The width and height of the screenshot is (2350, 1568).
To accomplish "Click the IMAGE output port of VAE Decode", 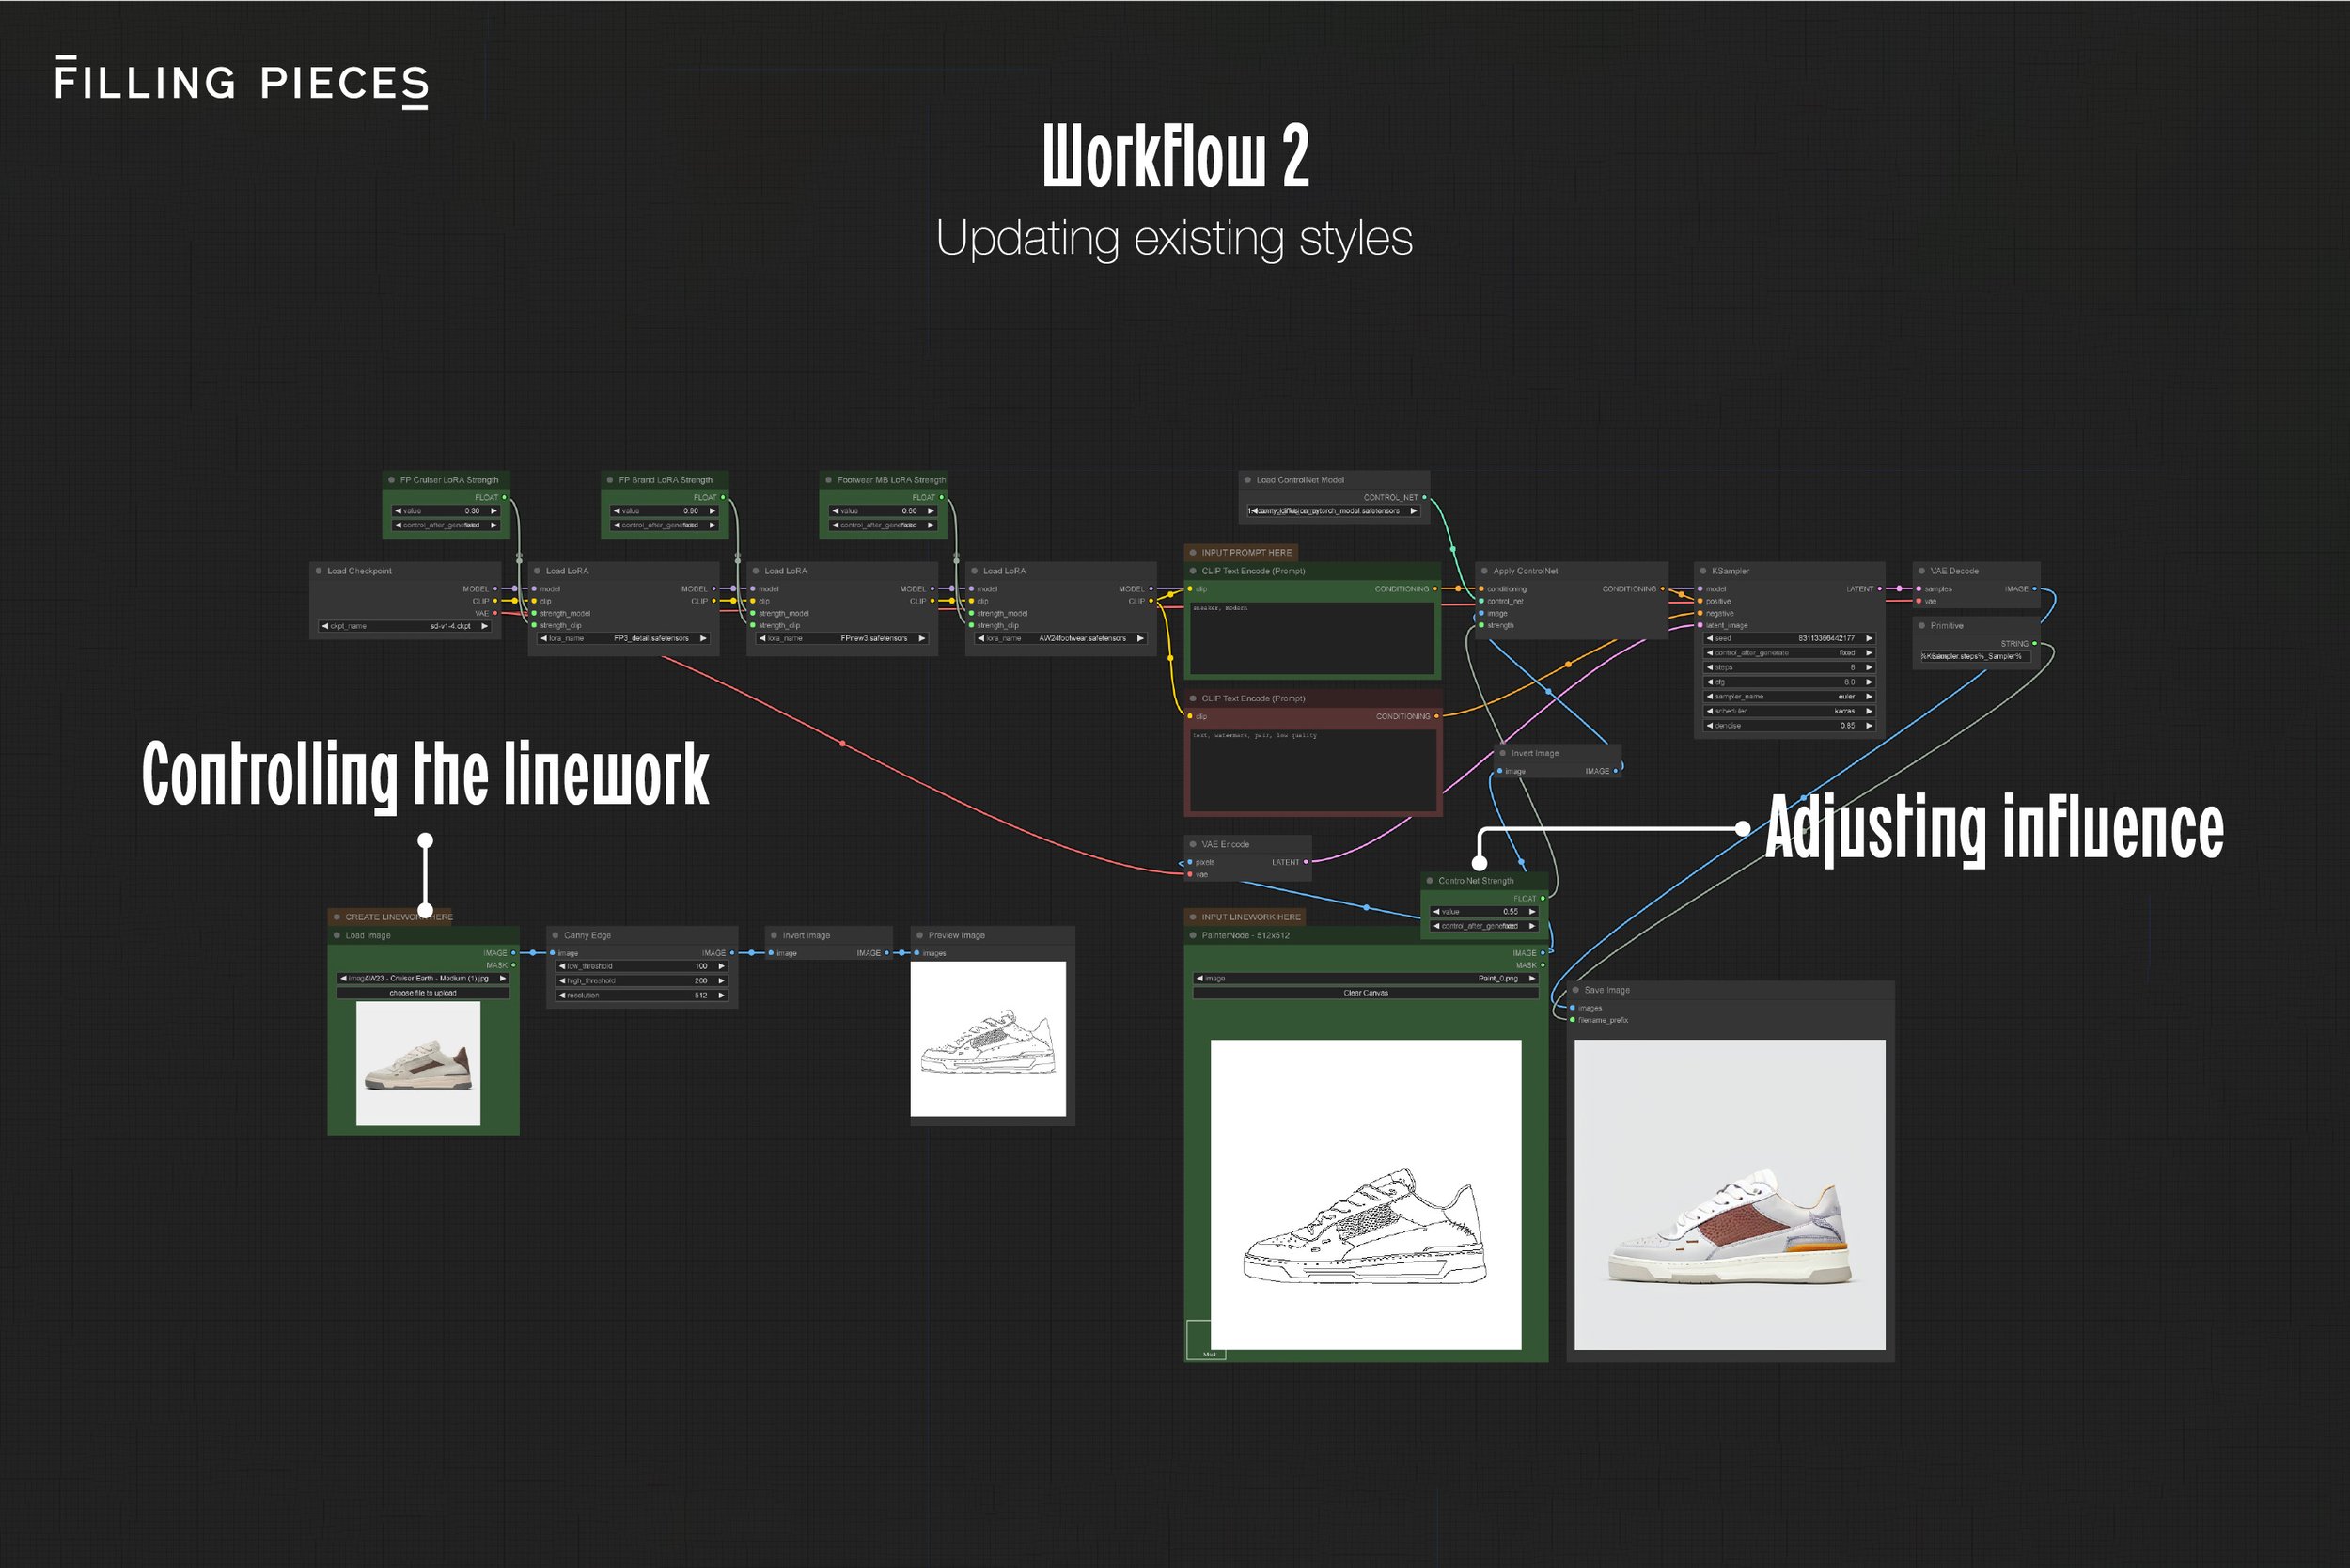I will pyautogui.click(x=2034, y=590).
